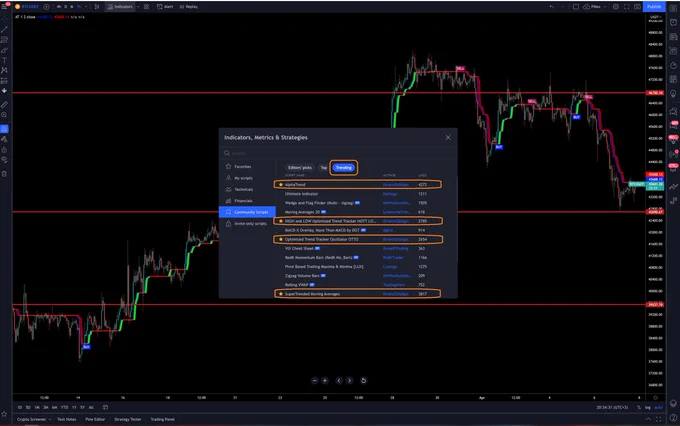Toggle the magnet mode tool
This screenshot has height=426, width=680.
[x=4, y=129]
